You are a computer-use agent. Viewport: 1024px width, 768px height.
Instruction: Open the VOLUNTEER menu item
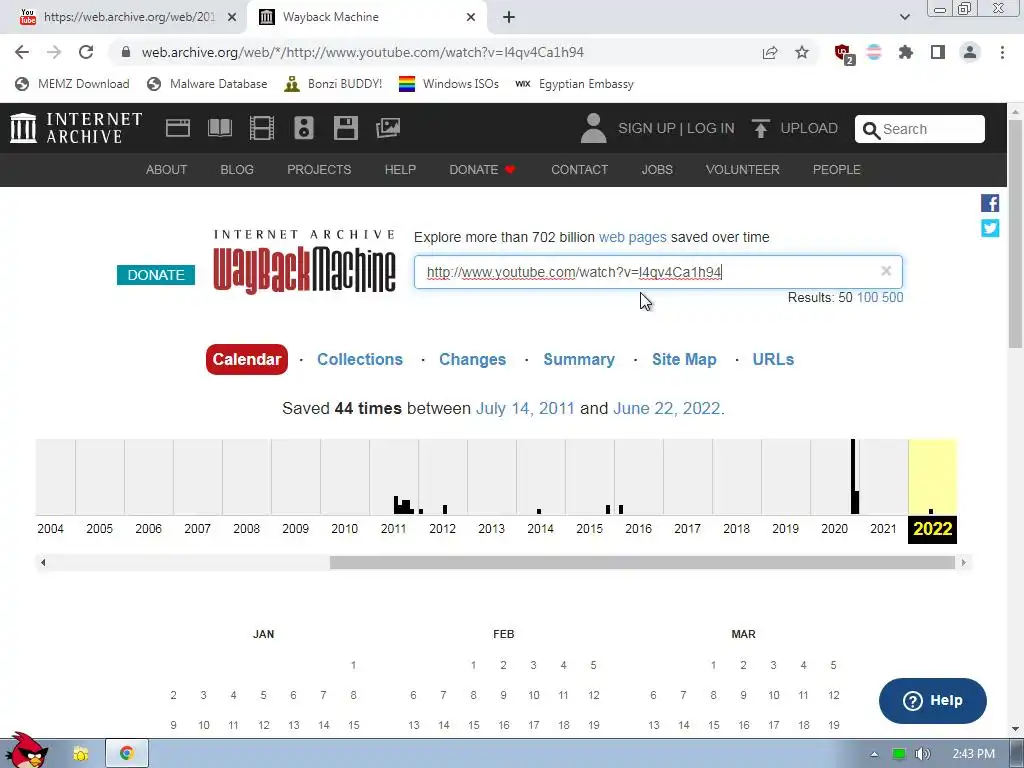(x=743, y=170)
